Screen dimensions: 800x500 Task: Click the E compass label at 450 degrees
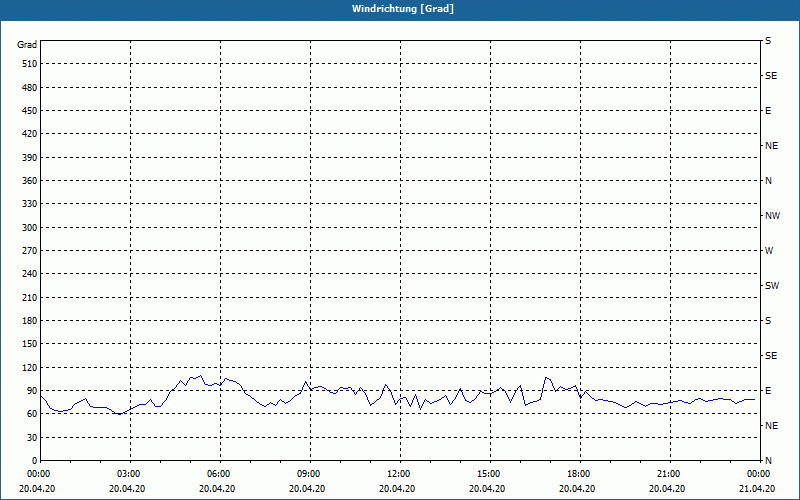(768, 111)
